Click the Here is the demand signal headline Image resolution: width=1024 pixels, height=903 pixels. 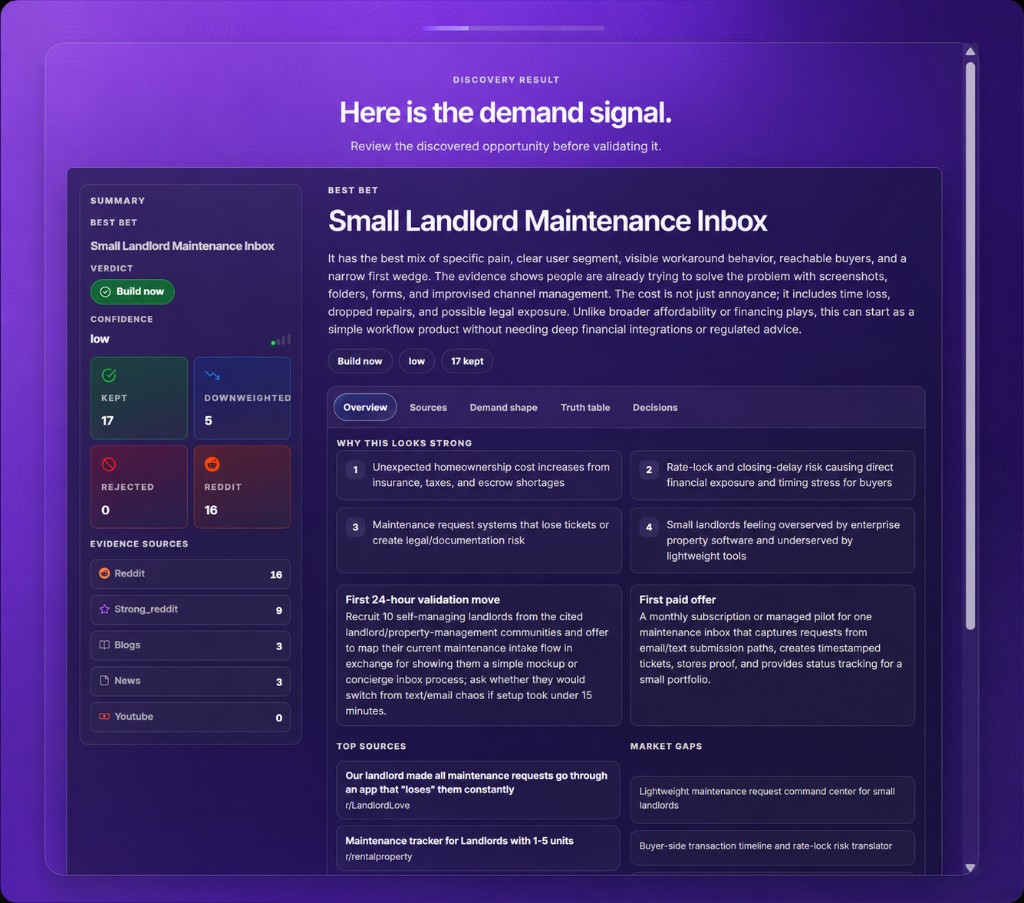coord(505,112)
